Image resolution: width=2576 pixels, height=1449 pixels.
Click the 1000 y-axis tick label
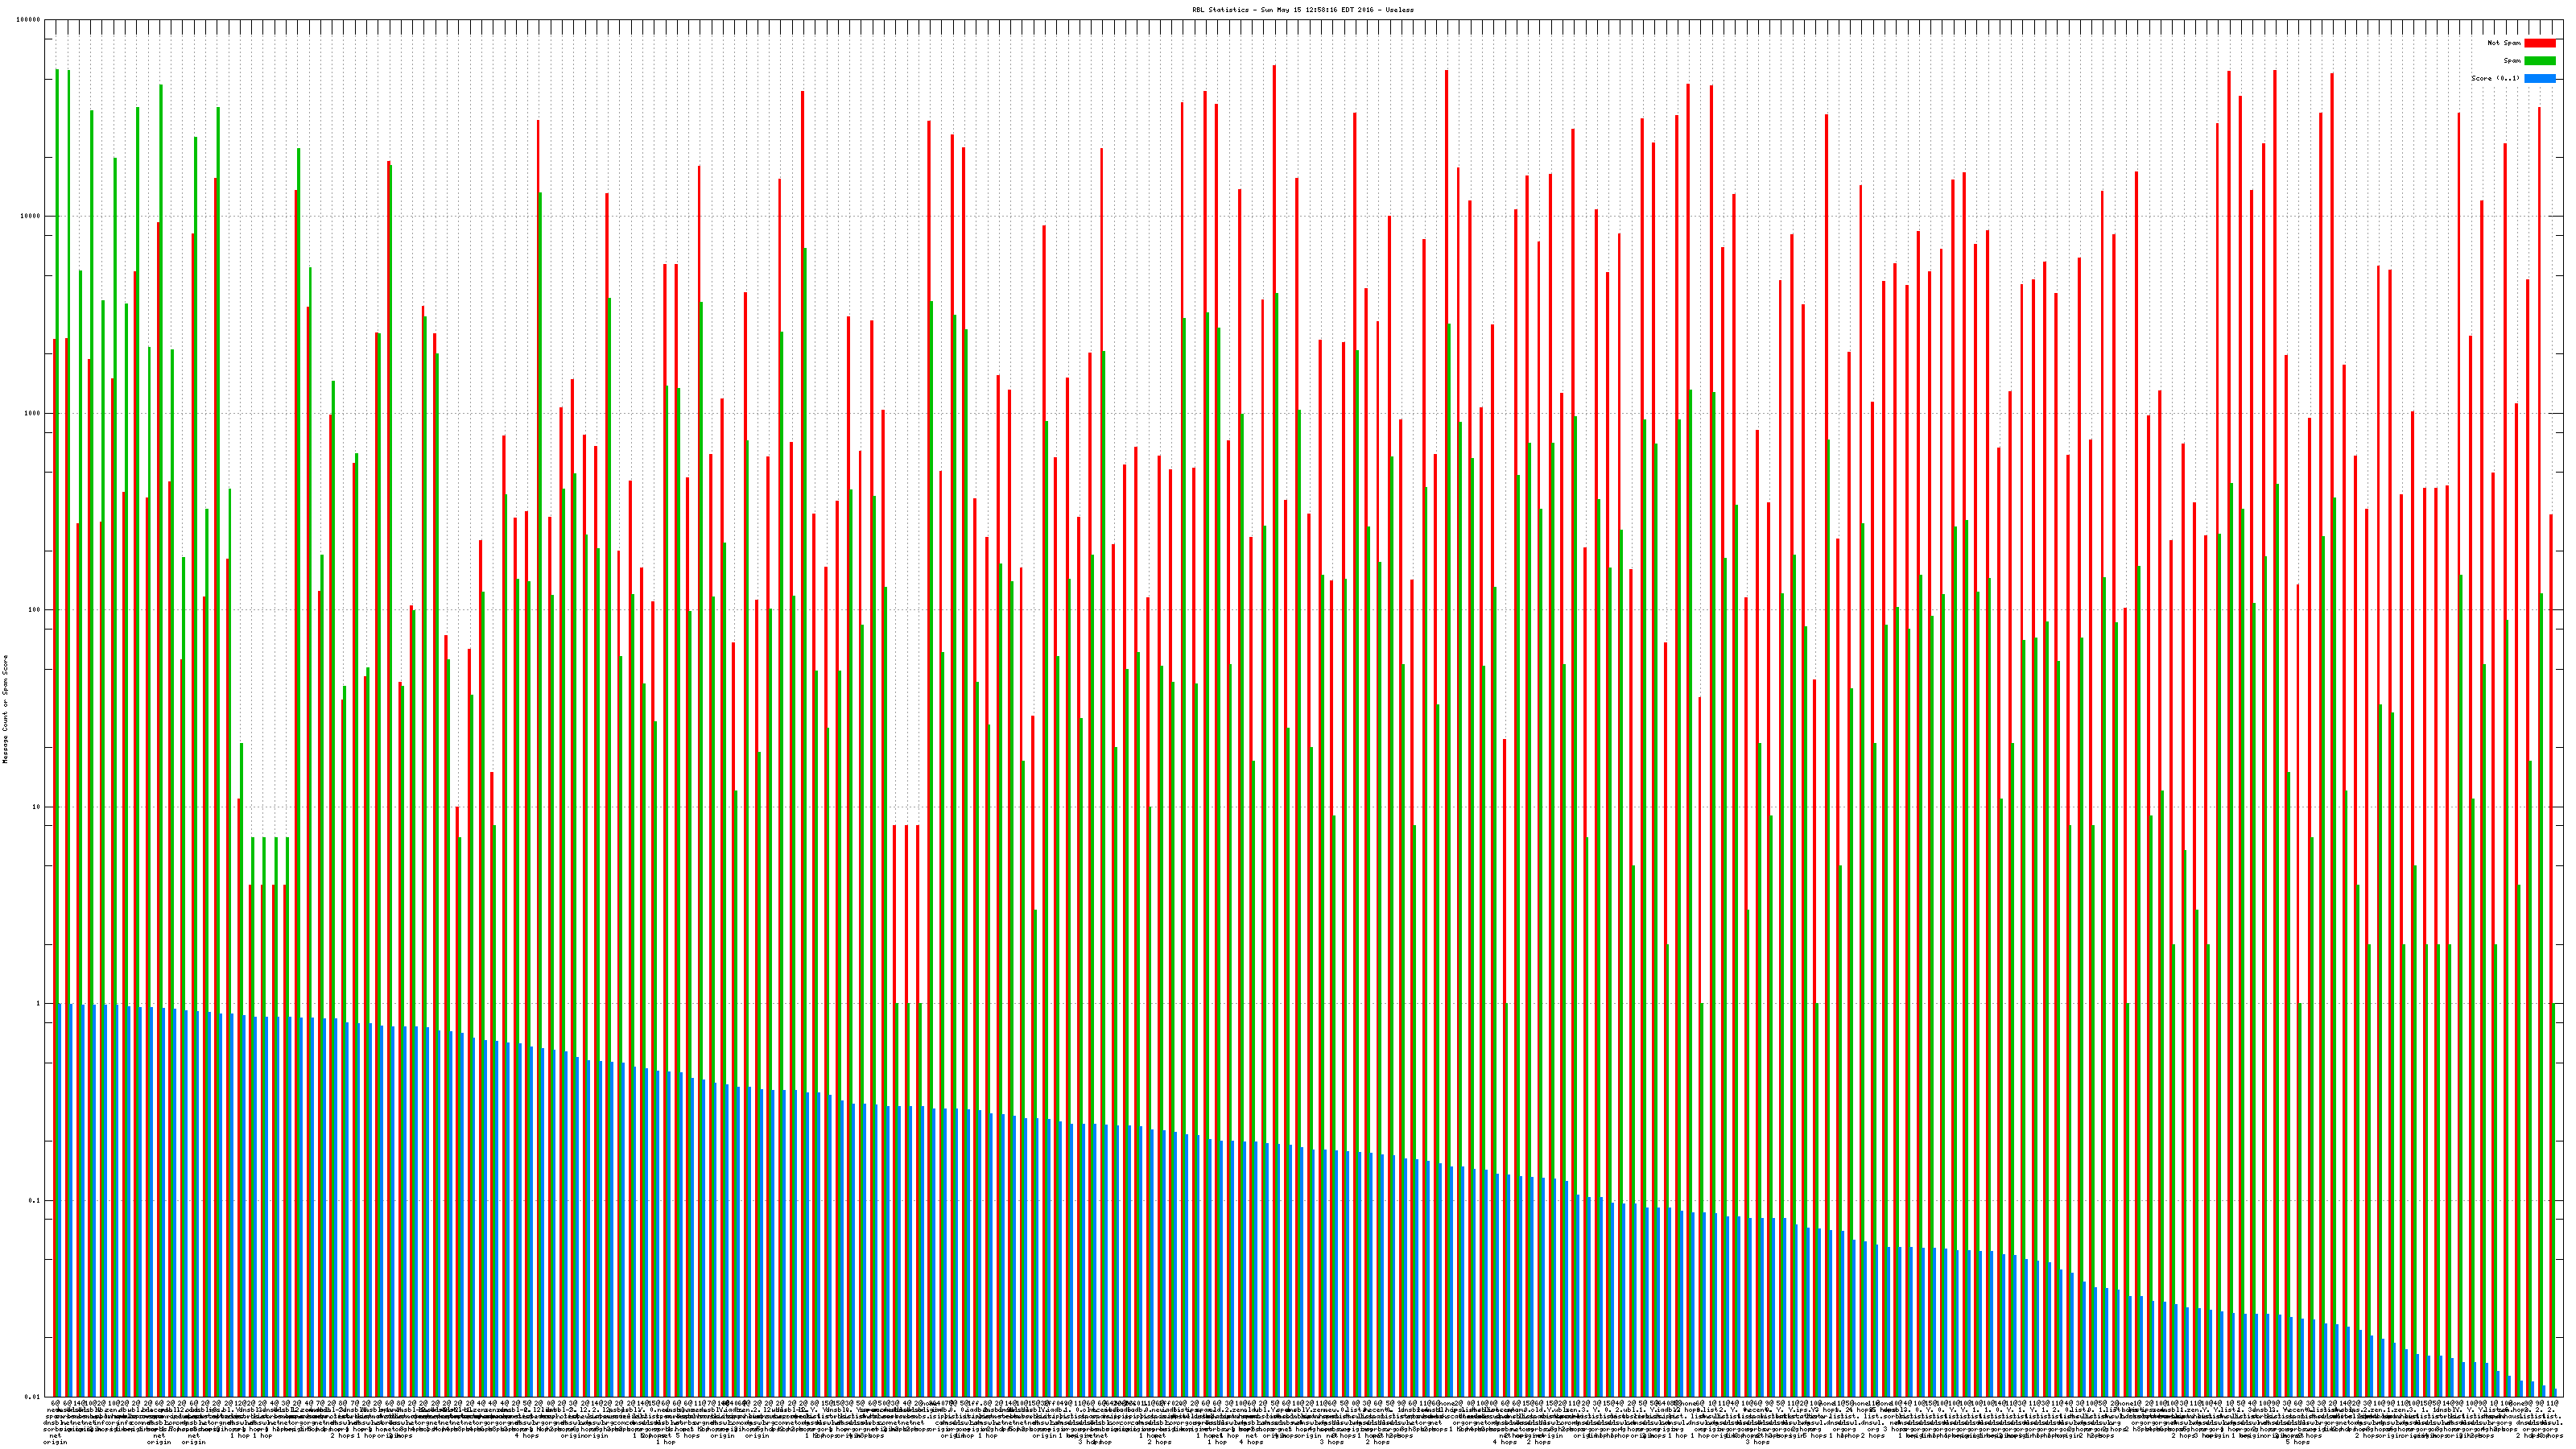click(x=34, y=413)
